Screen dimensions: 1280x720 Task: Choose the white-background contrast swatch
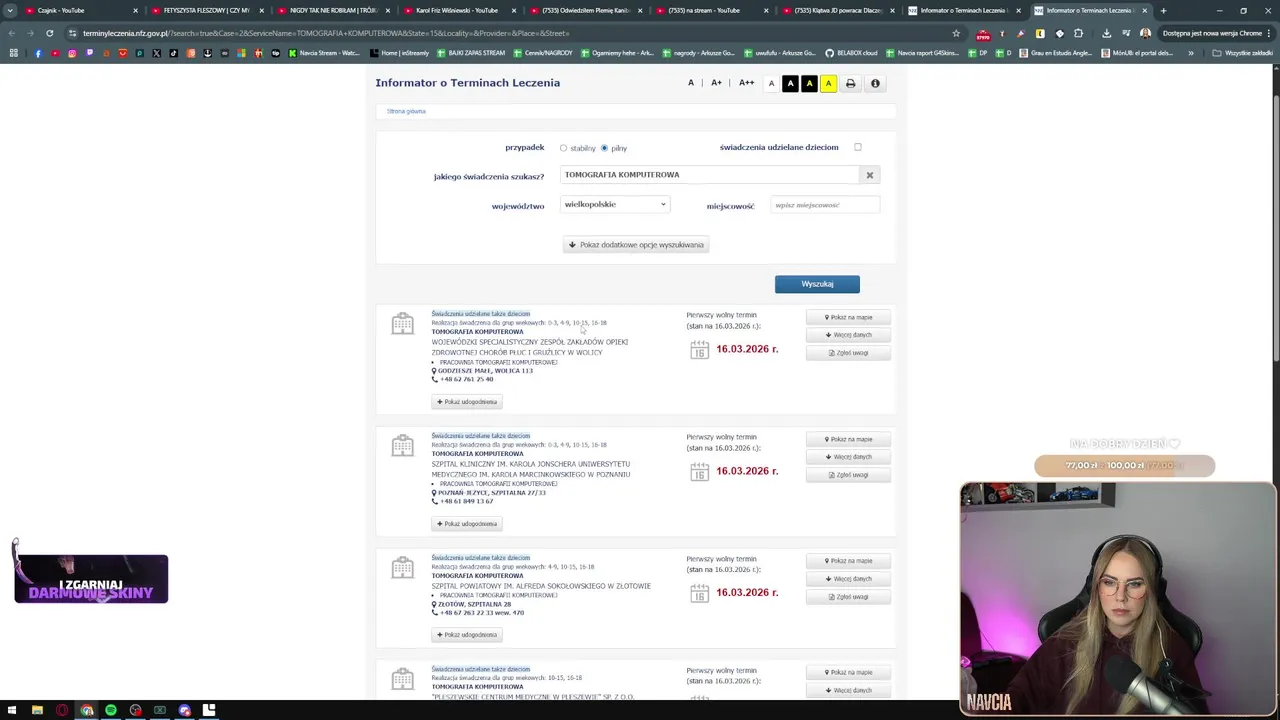point(771,84)
